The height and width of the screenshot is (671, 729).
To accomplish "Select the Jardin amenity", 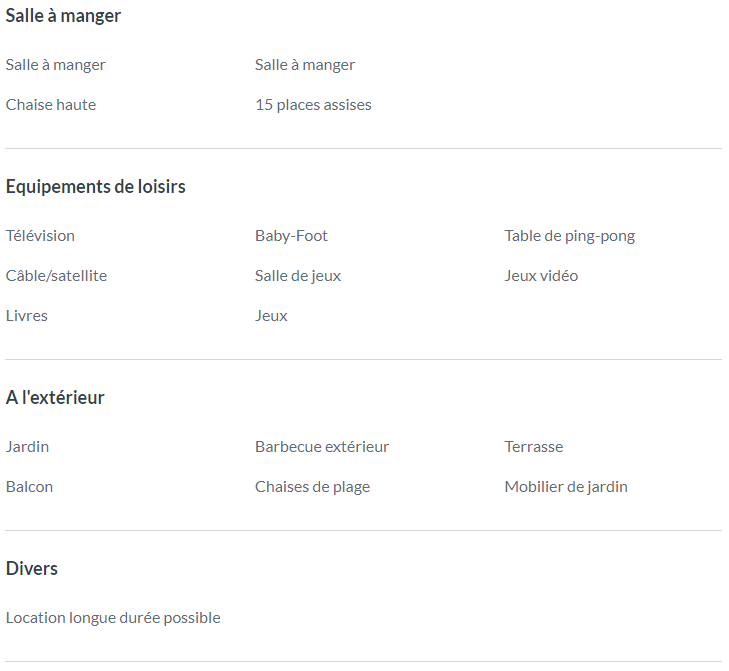I will tap(27, 447).
